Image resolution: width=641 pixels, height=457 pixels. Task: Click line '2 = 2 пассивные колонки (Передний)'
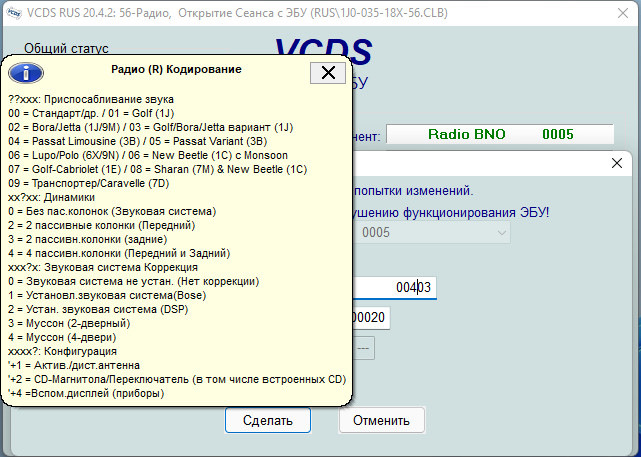tap(101, 225)
